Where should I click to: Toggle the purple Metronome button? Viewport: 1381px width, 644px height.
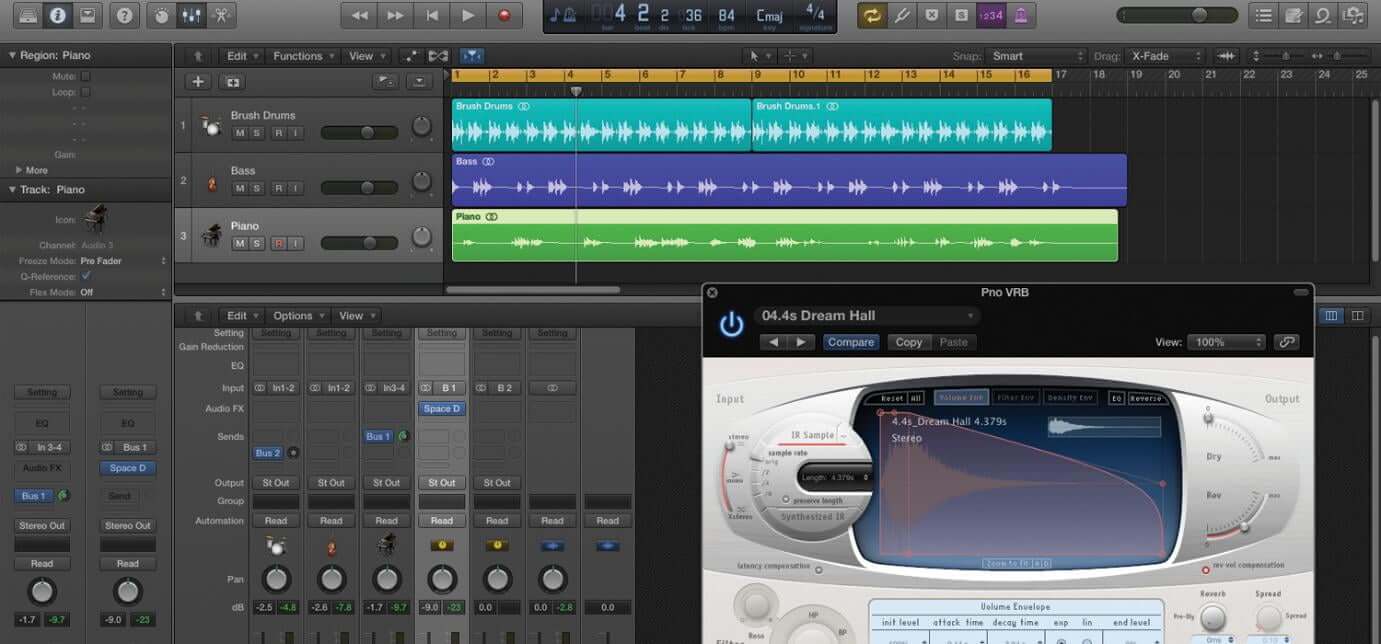point(1021,15)
